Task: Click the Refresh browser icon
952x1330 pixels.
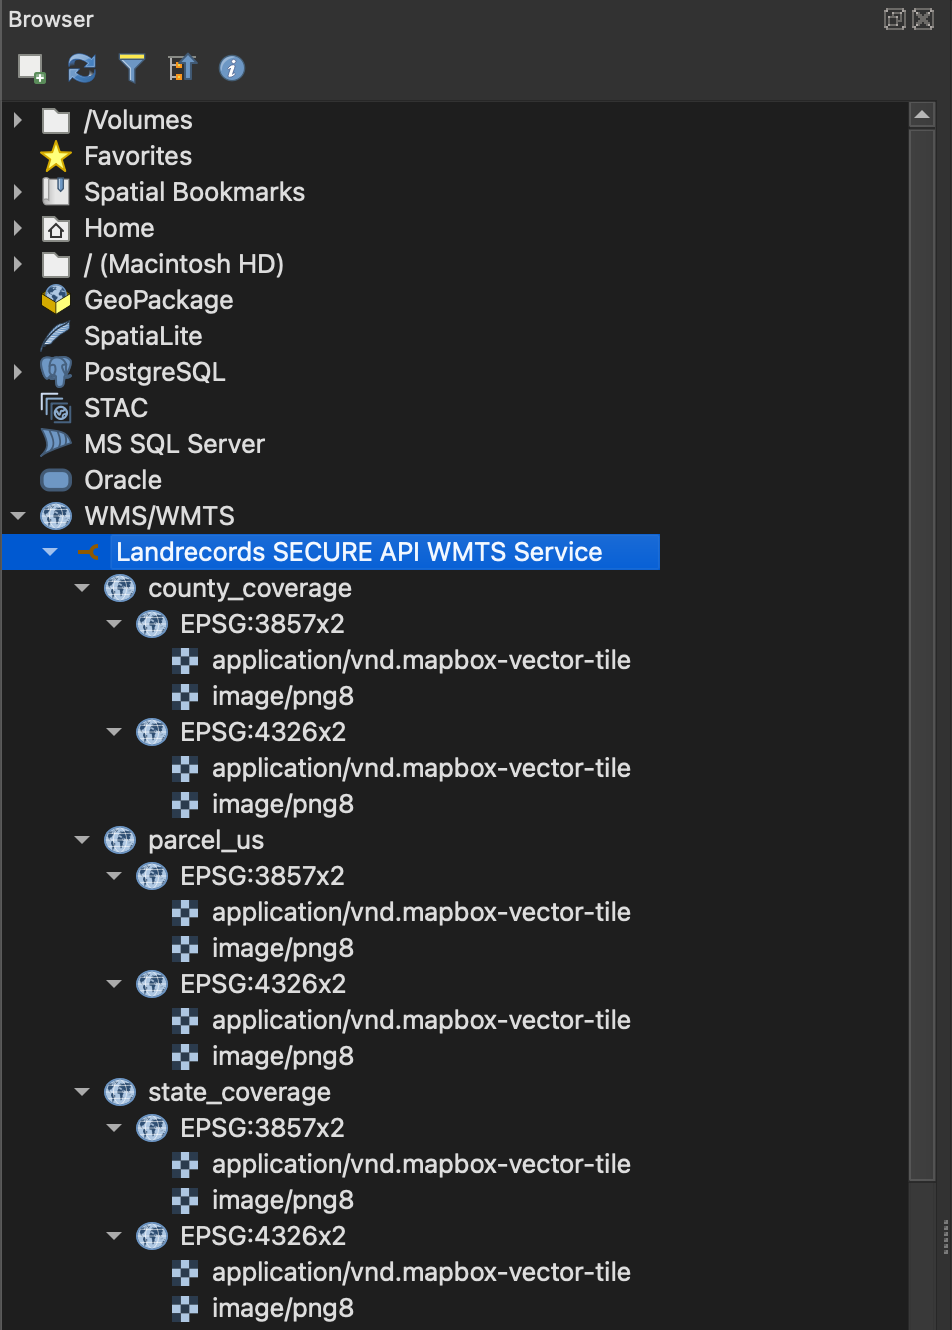Action: pos(82,68)
